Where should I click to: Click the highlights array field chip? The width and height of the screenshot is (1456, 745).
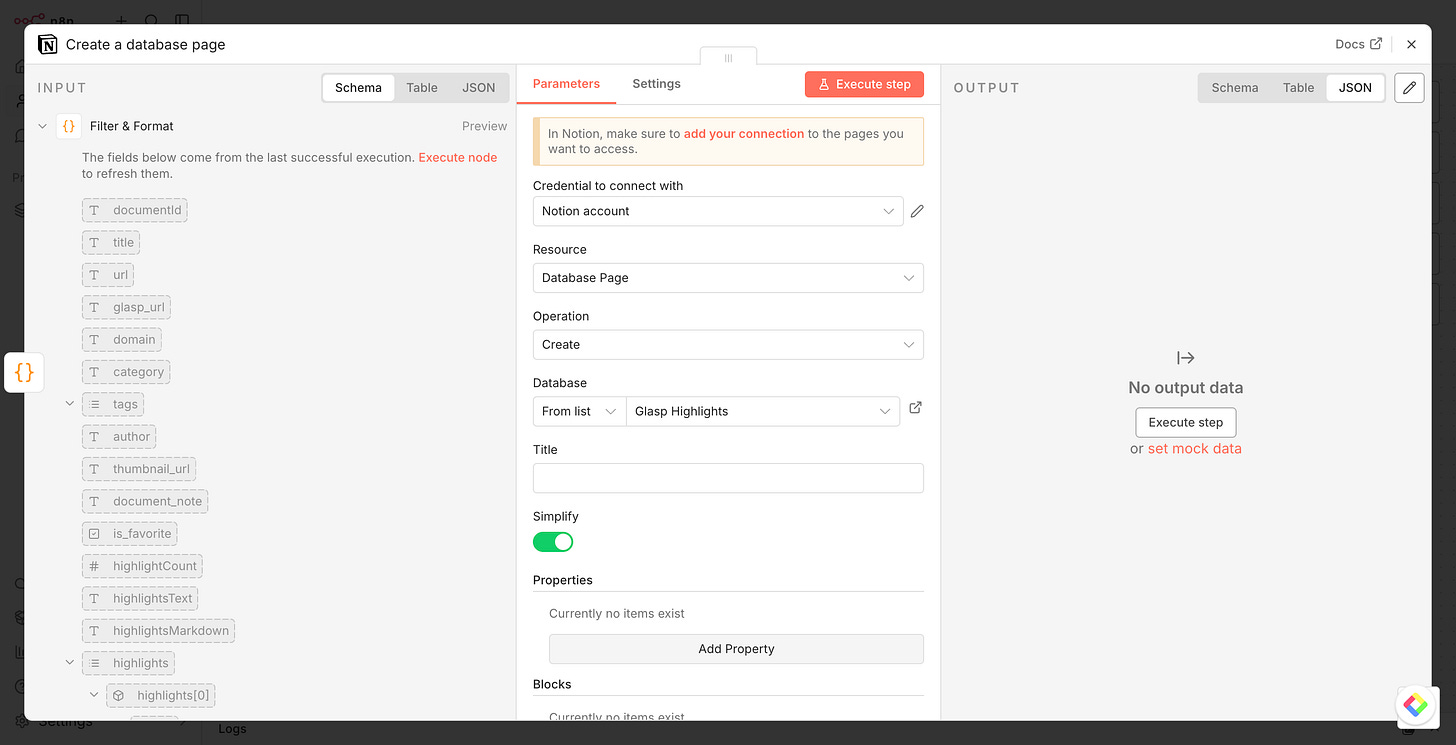coord(128,663)
